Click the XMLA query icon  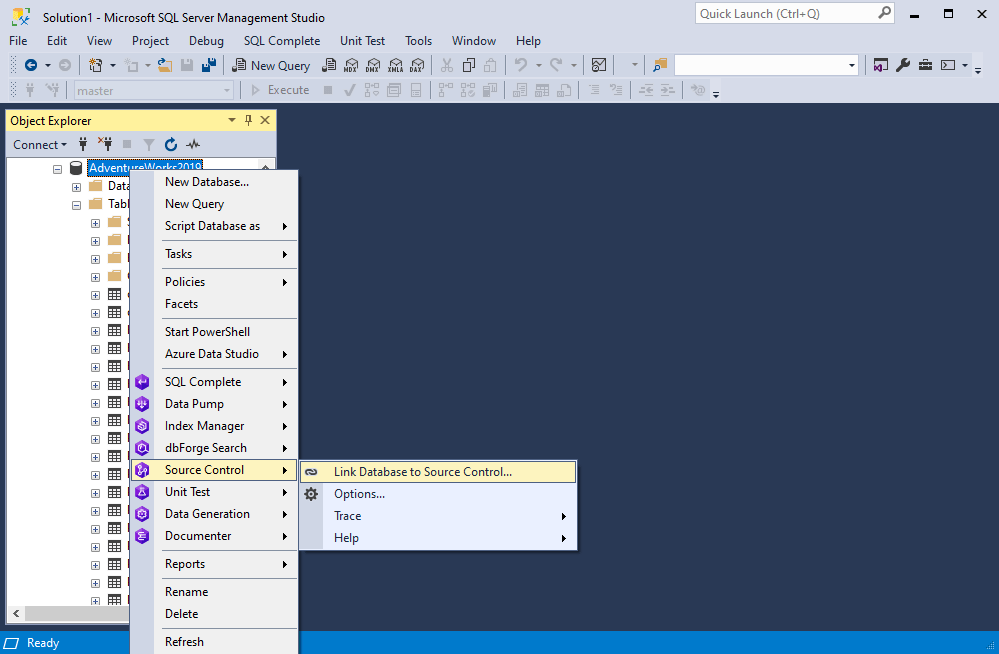(x=395, y=65)
